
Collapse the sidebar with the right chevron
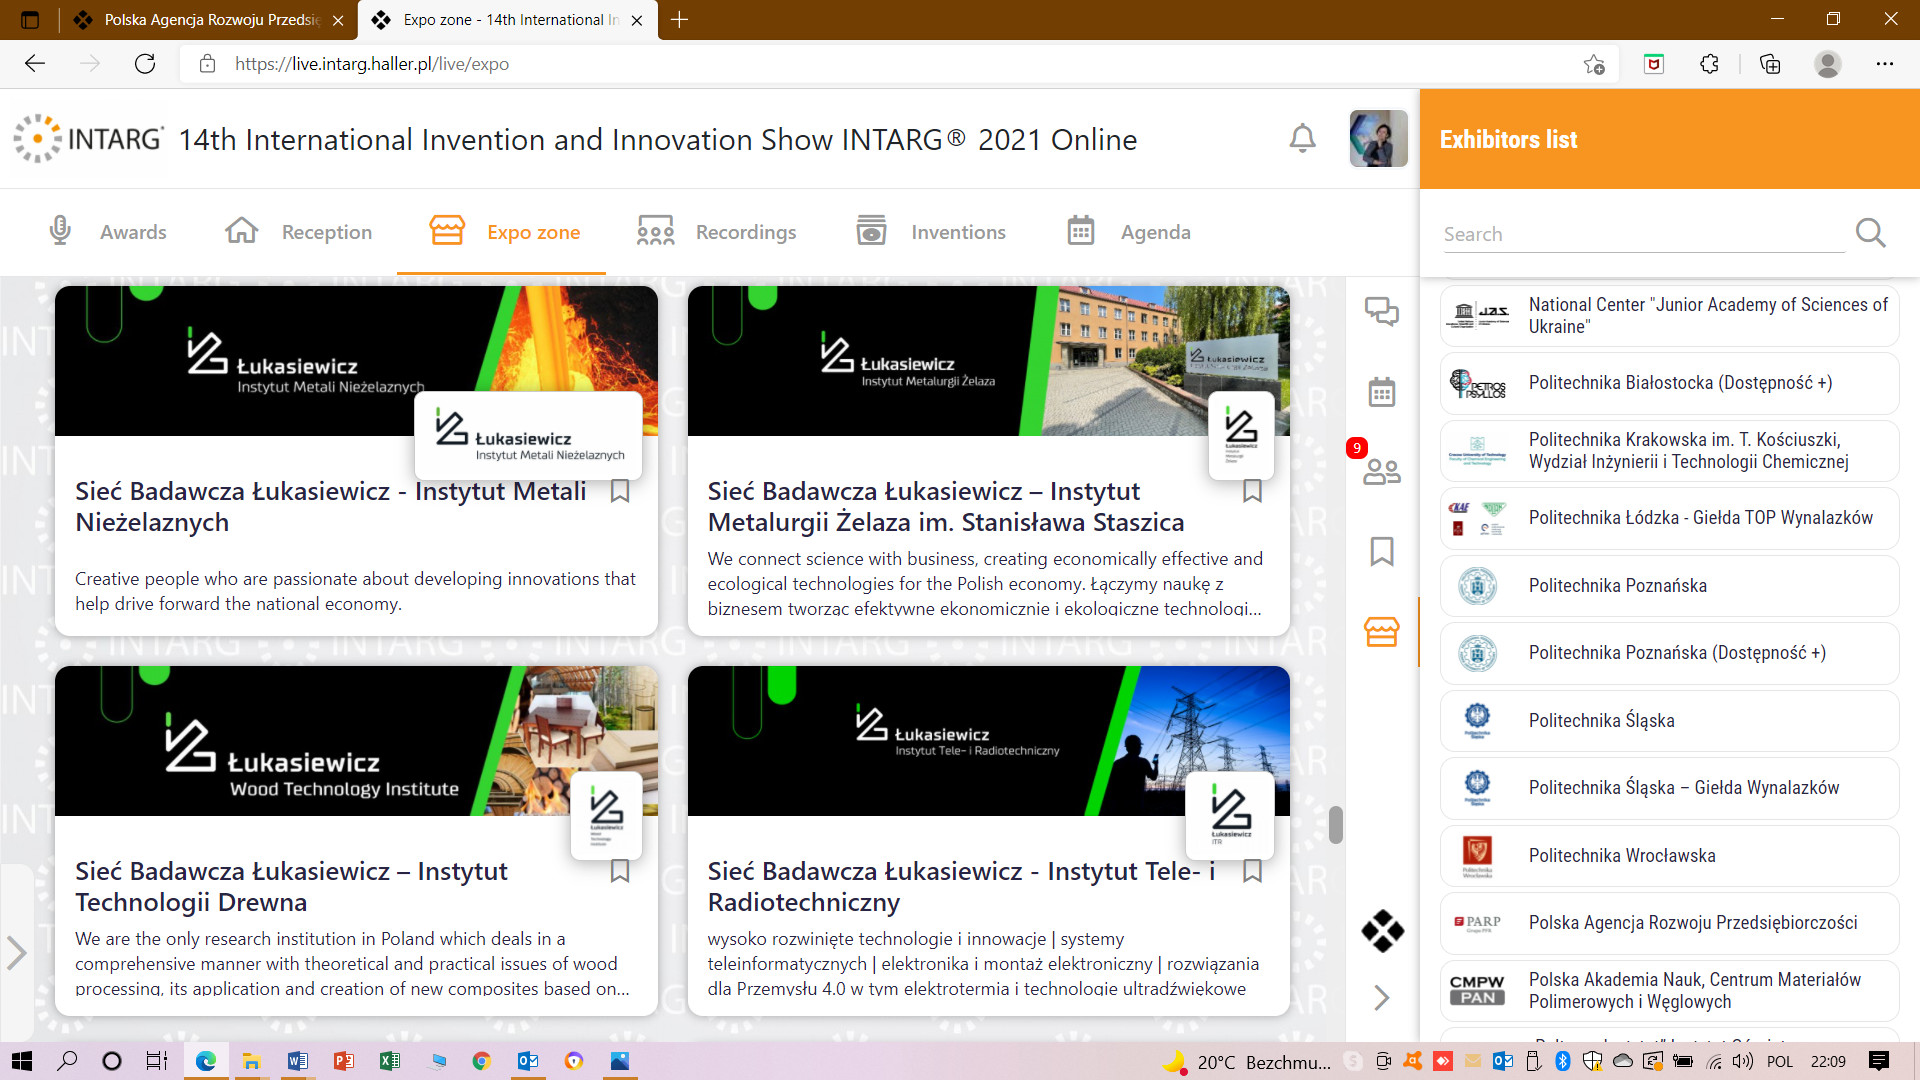(1382, 997)
